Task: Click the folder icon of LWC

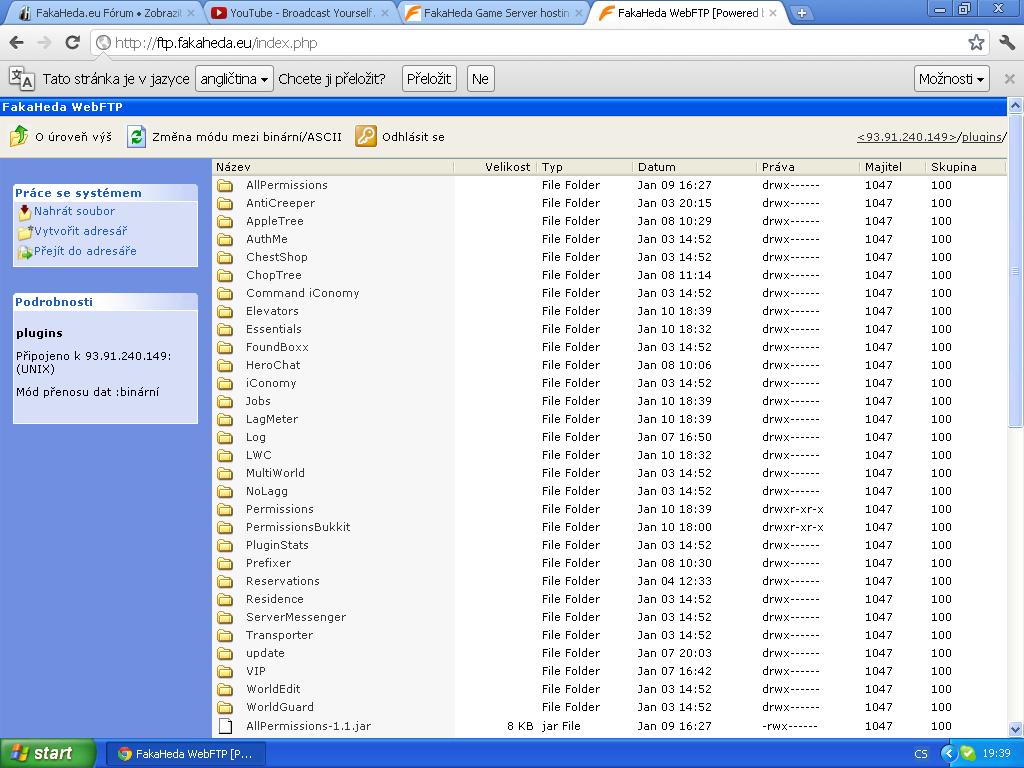Action: pyautogui.click(x=225, y=455)
